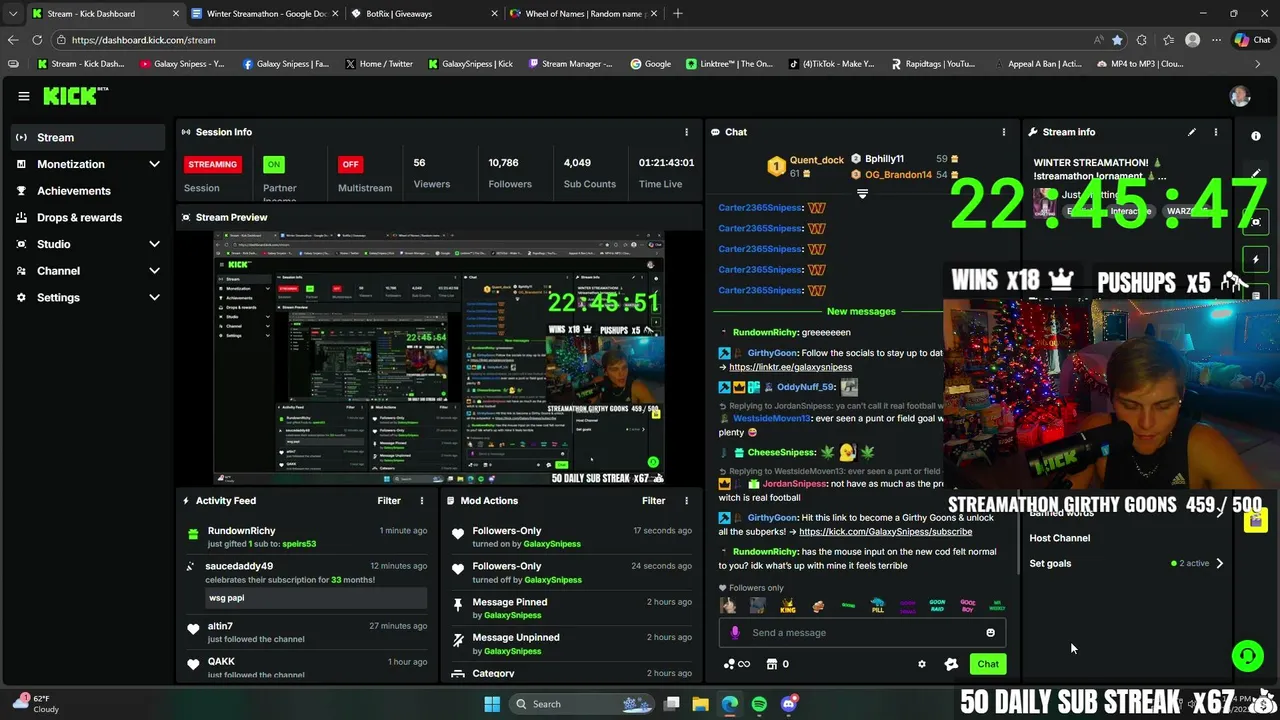Click the Spotify icon in the taskbar

pos(759,704)
